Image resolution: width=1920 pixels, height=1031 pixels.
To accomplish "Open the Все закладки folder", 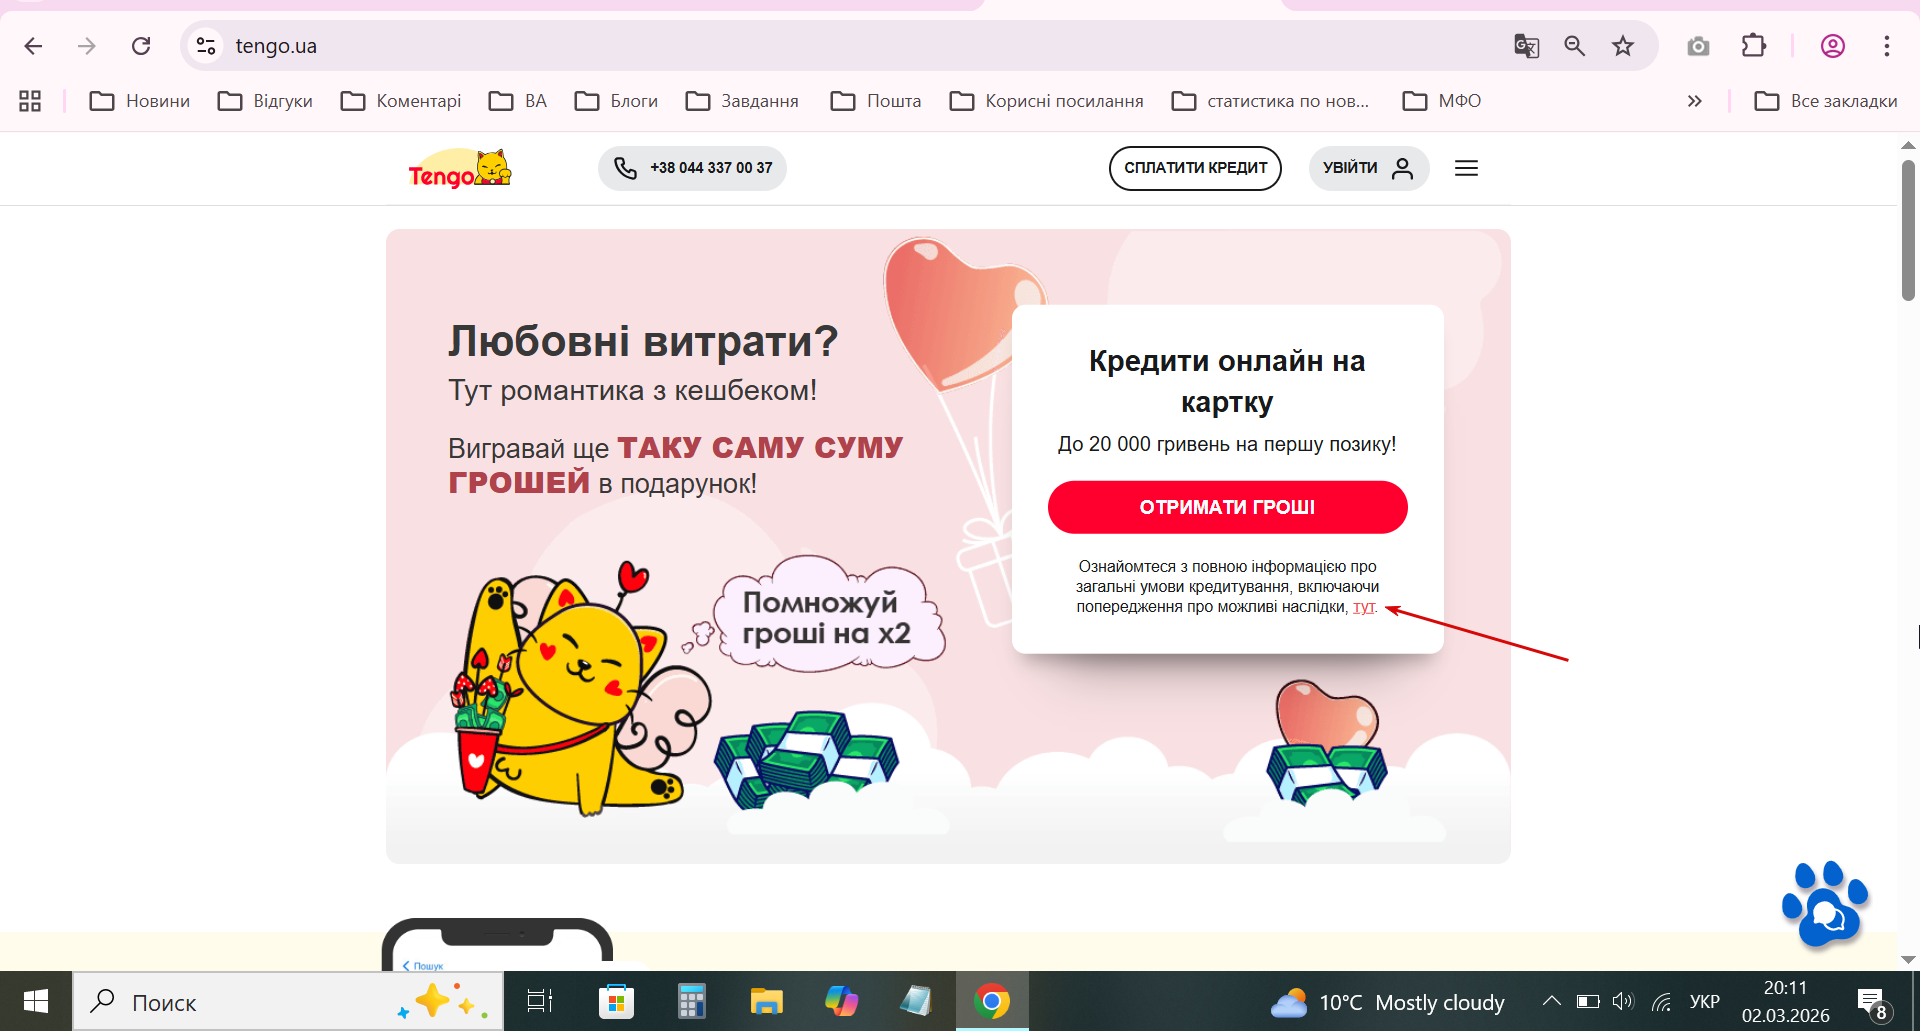I will point(1826,101).
